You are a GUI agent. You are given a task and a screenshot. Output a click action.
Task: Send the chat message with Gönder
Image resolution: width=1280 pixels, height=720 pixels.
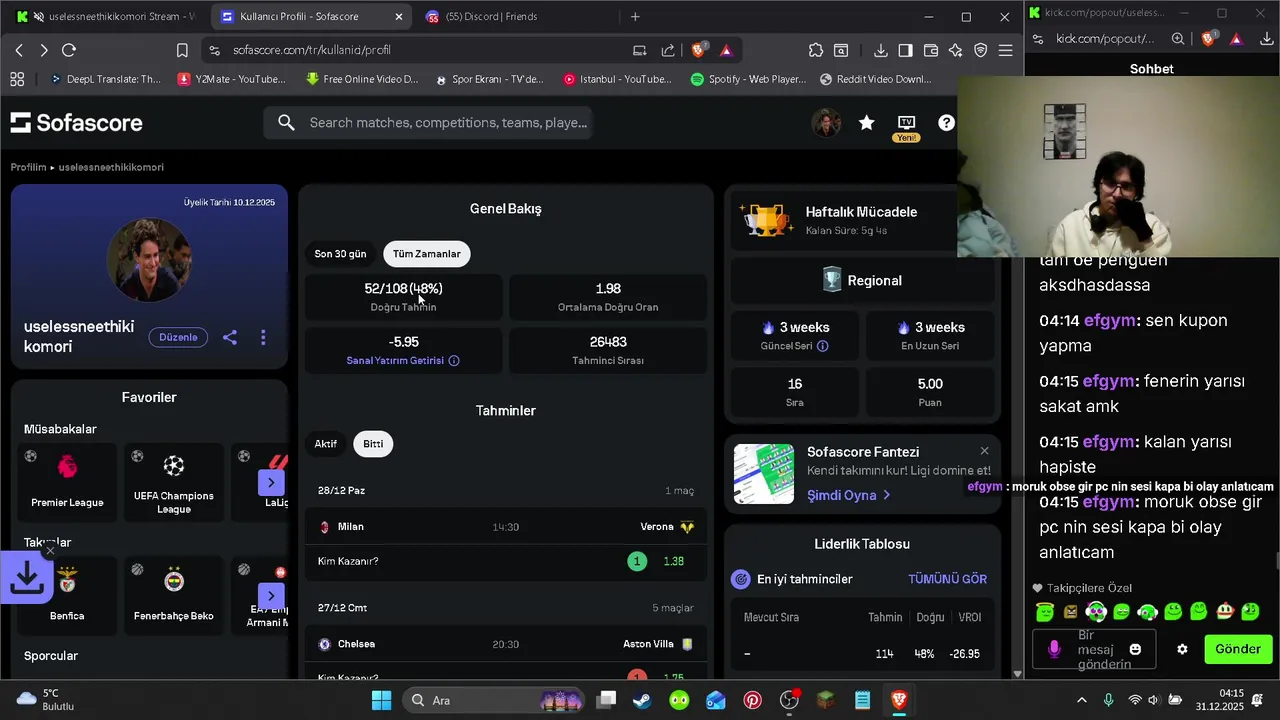point(1238,649)
